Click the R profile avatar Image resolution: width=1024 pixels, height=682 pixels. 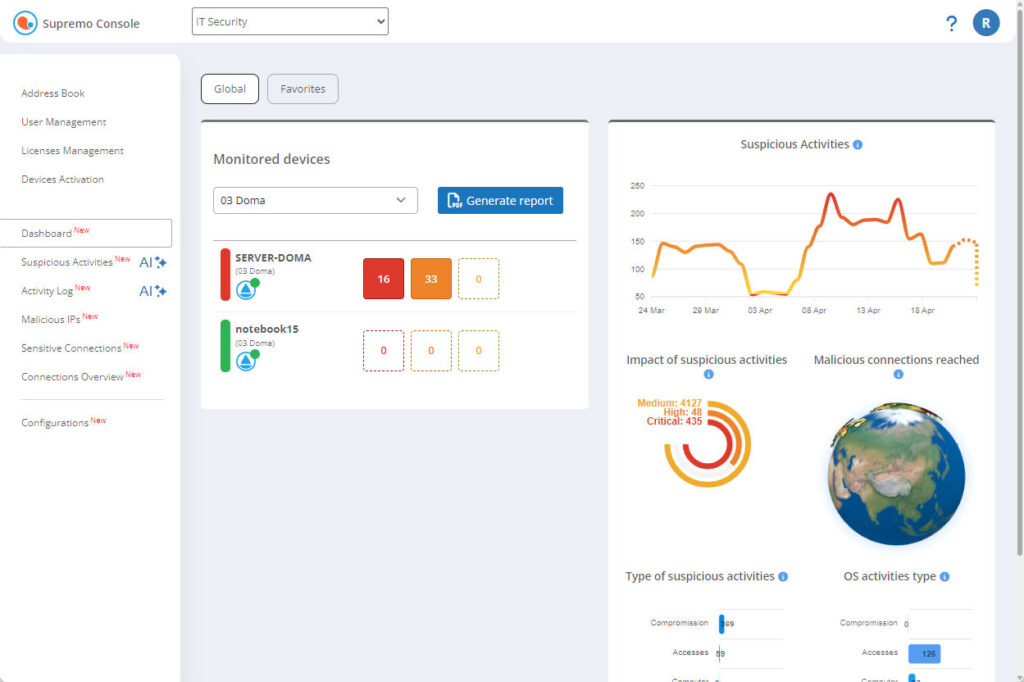(x=986, y=22)
